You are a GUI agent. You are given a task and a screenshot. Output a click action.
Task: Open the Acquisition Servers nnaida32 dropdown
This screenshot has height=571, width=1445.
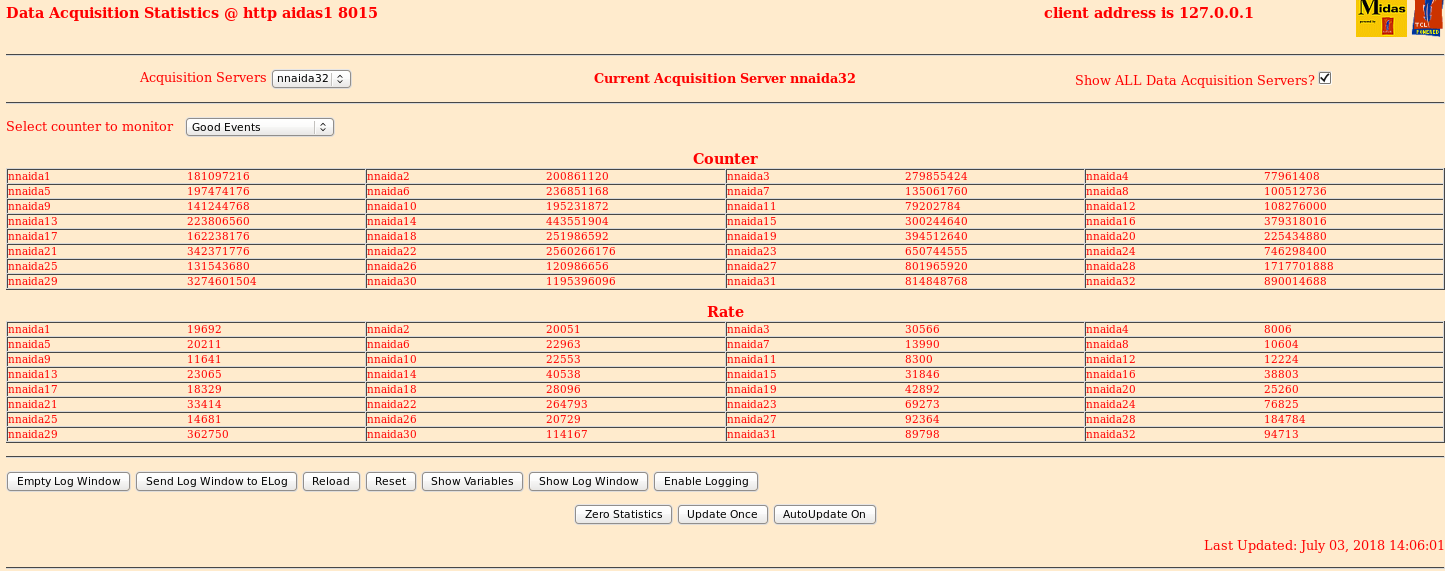point(311,78)
